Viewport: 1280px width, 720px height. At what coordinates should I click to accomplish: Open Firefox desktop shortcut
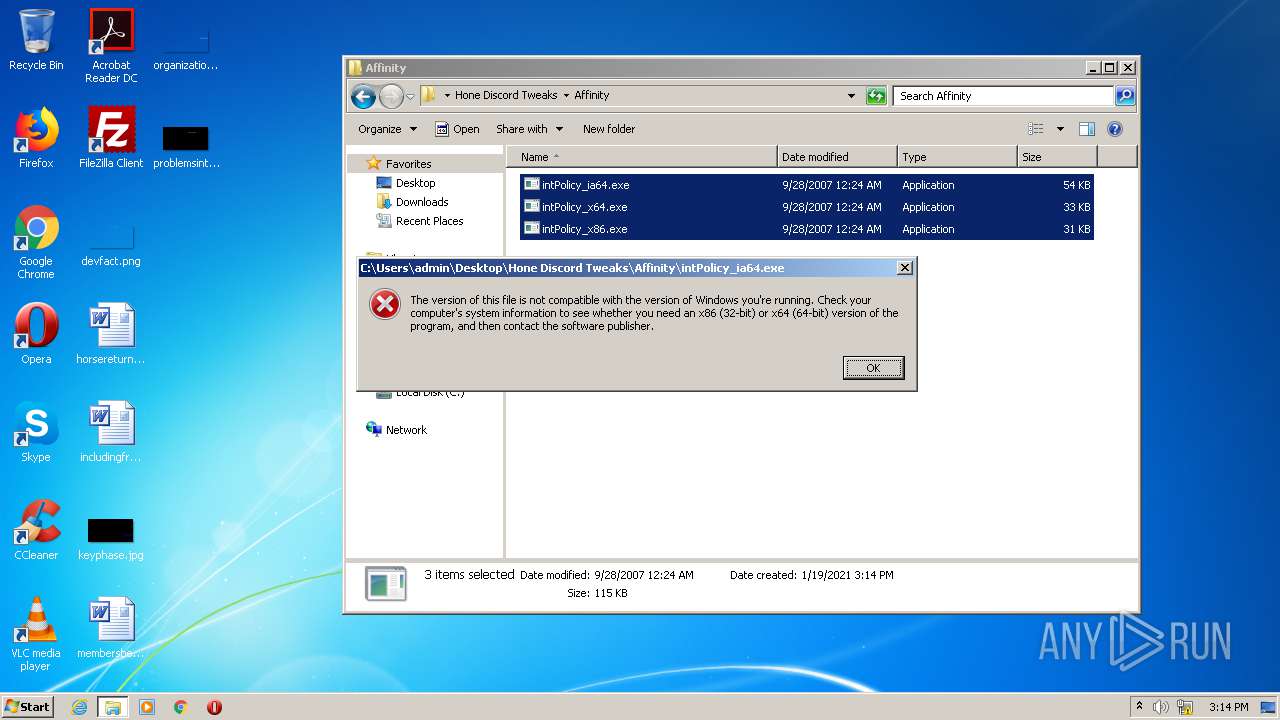[x=36, y=138]
